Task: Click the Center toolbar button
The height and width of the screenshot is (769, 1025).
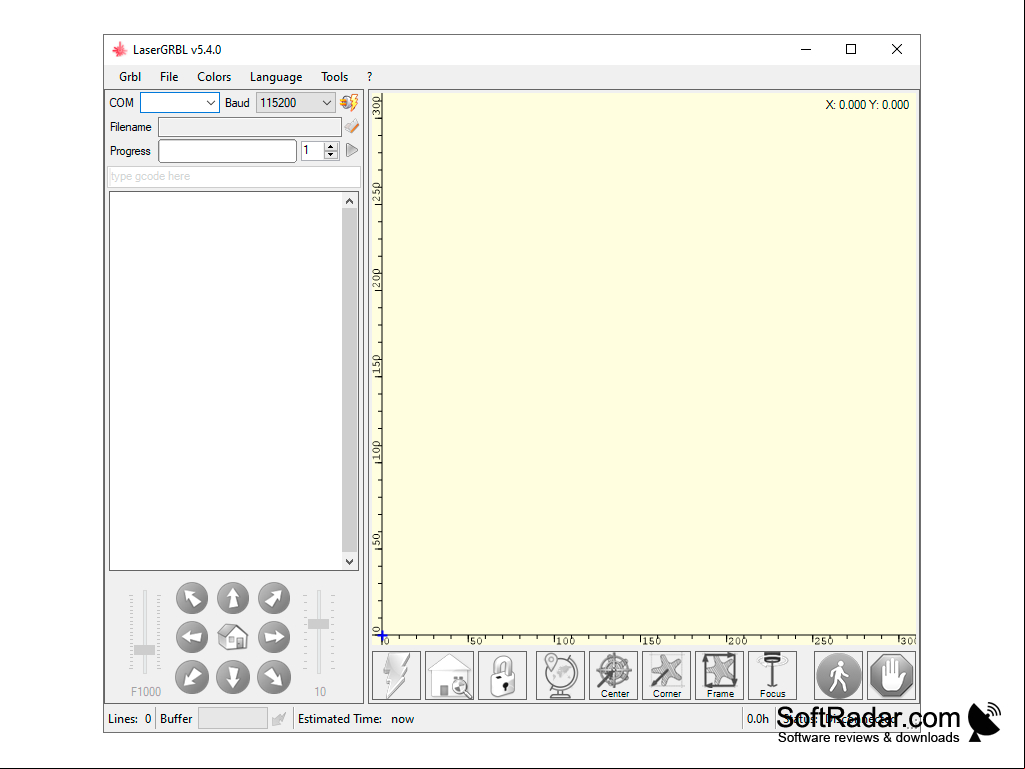Action: 613,675
